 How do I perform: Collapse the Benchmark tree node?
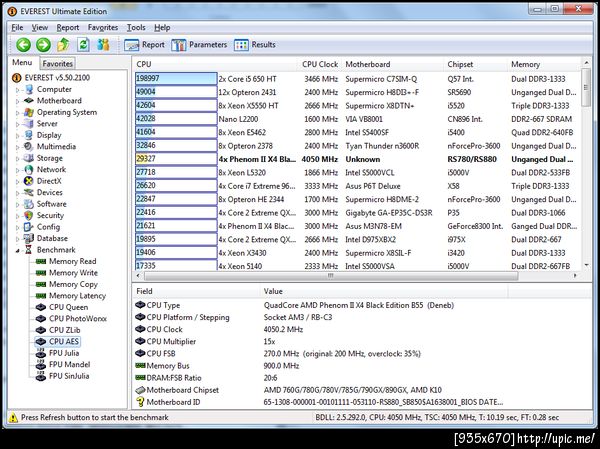[x=17, y=251]
